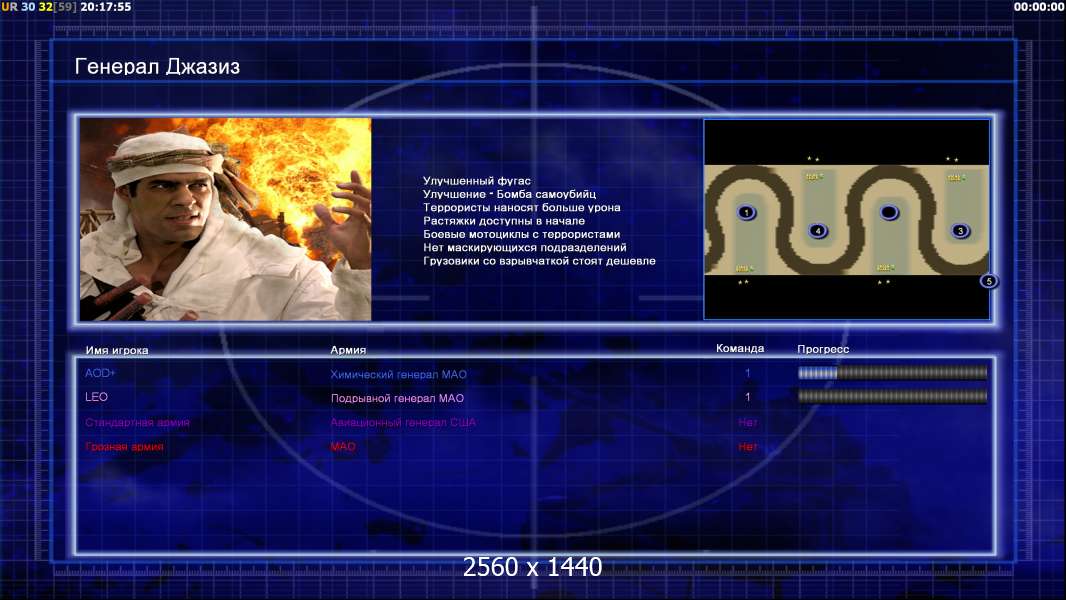Click the title text 'Генерал Джазиз'
Viewport: 1066px width, 600px height.
157,67
